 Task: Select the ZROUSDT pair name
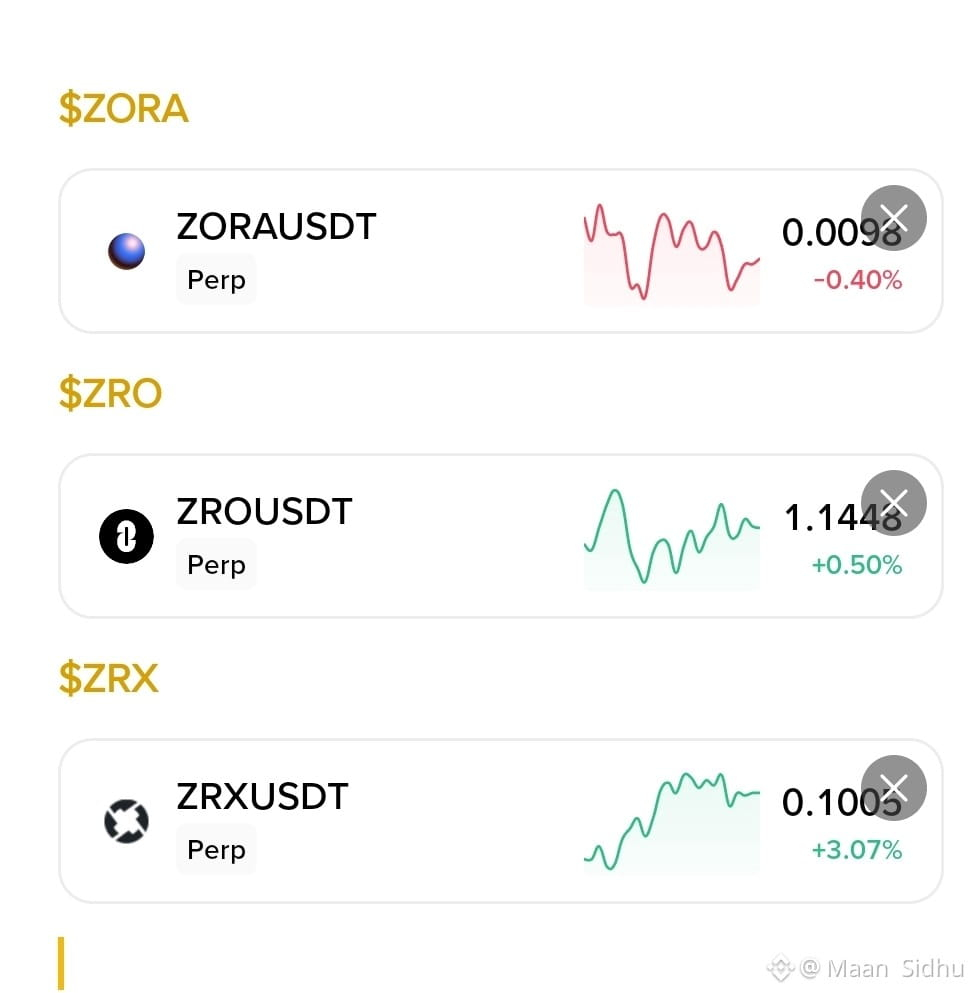264,511
